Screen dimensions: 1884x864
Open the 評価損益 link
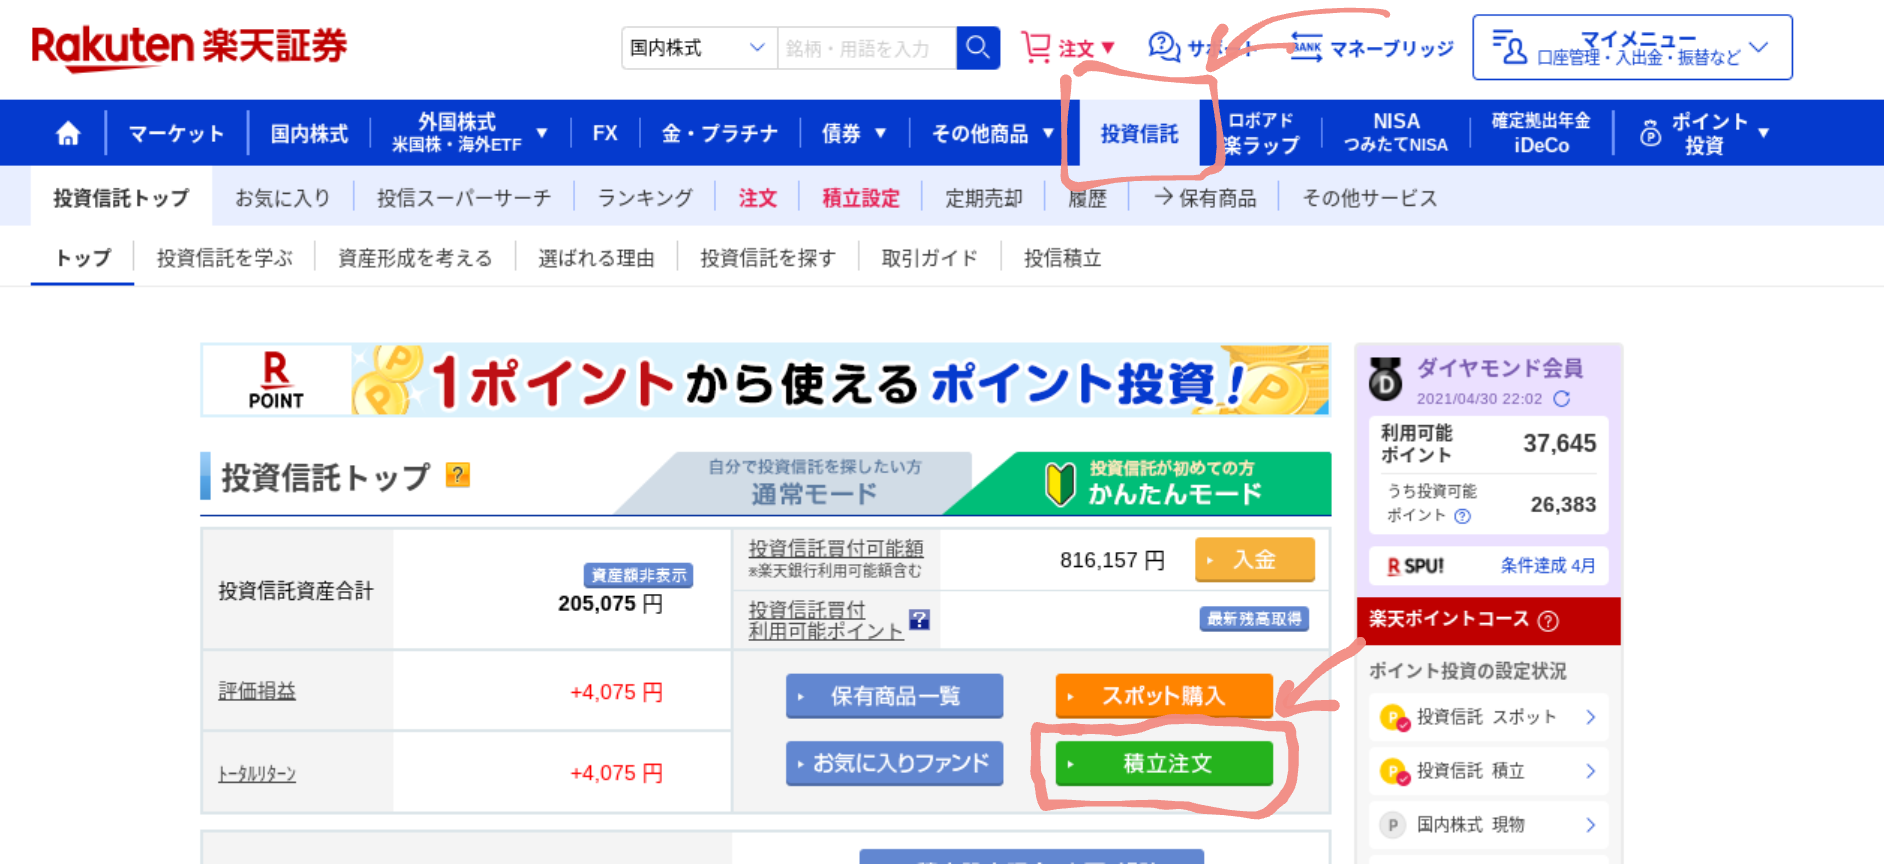(257, 691)
